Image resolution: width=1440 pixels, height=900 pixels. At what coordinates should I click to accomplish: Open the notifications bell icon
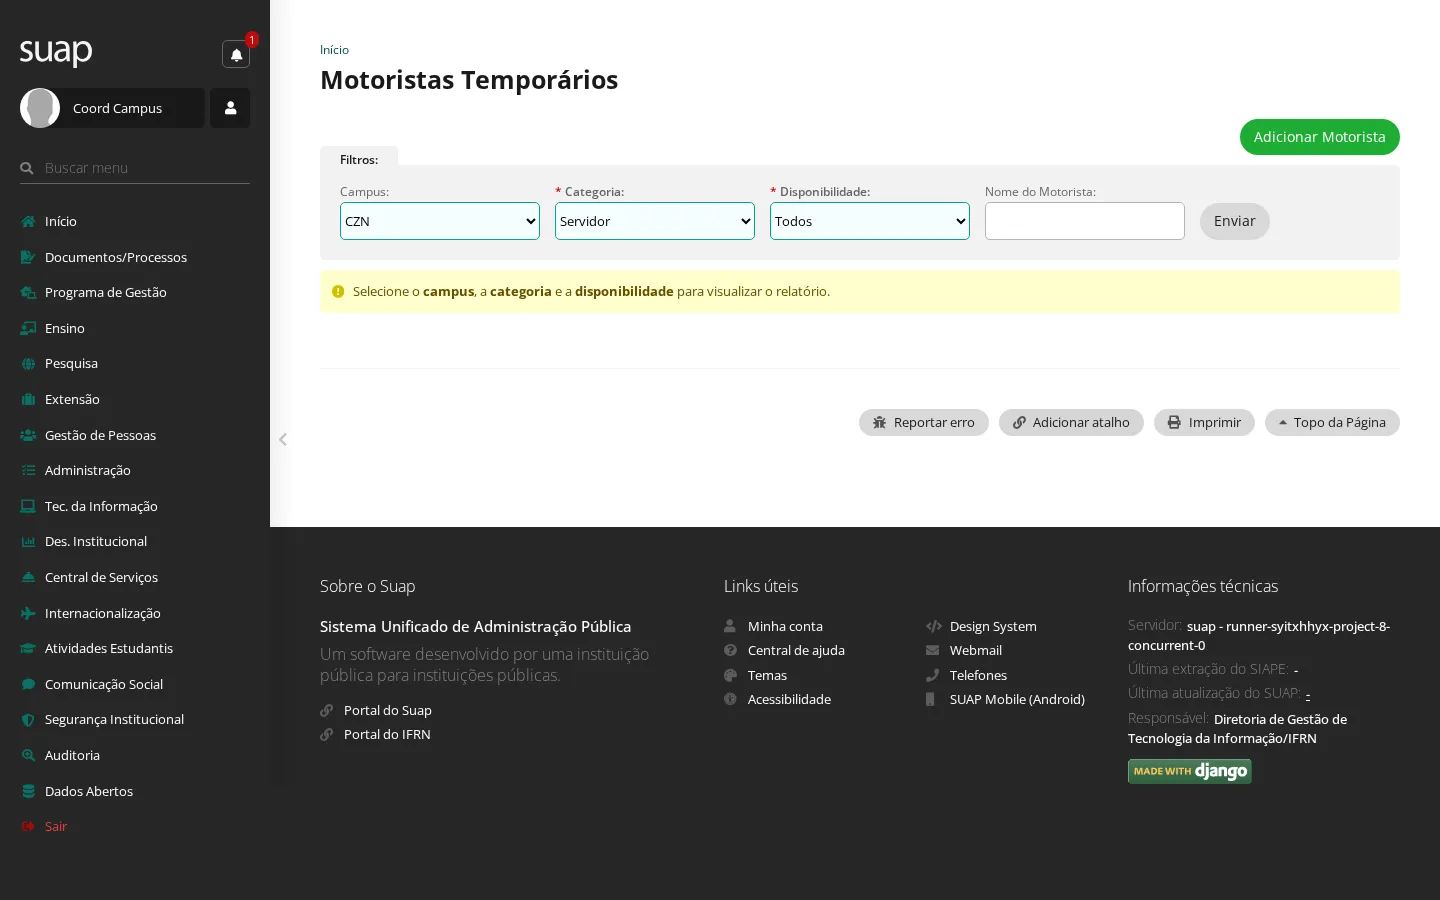(x=236, y=54)
